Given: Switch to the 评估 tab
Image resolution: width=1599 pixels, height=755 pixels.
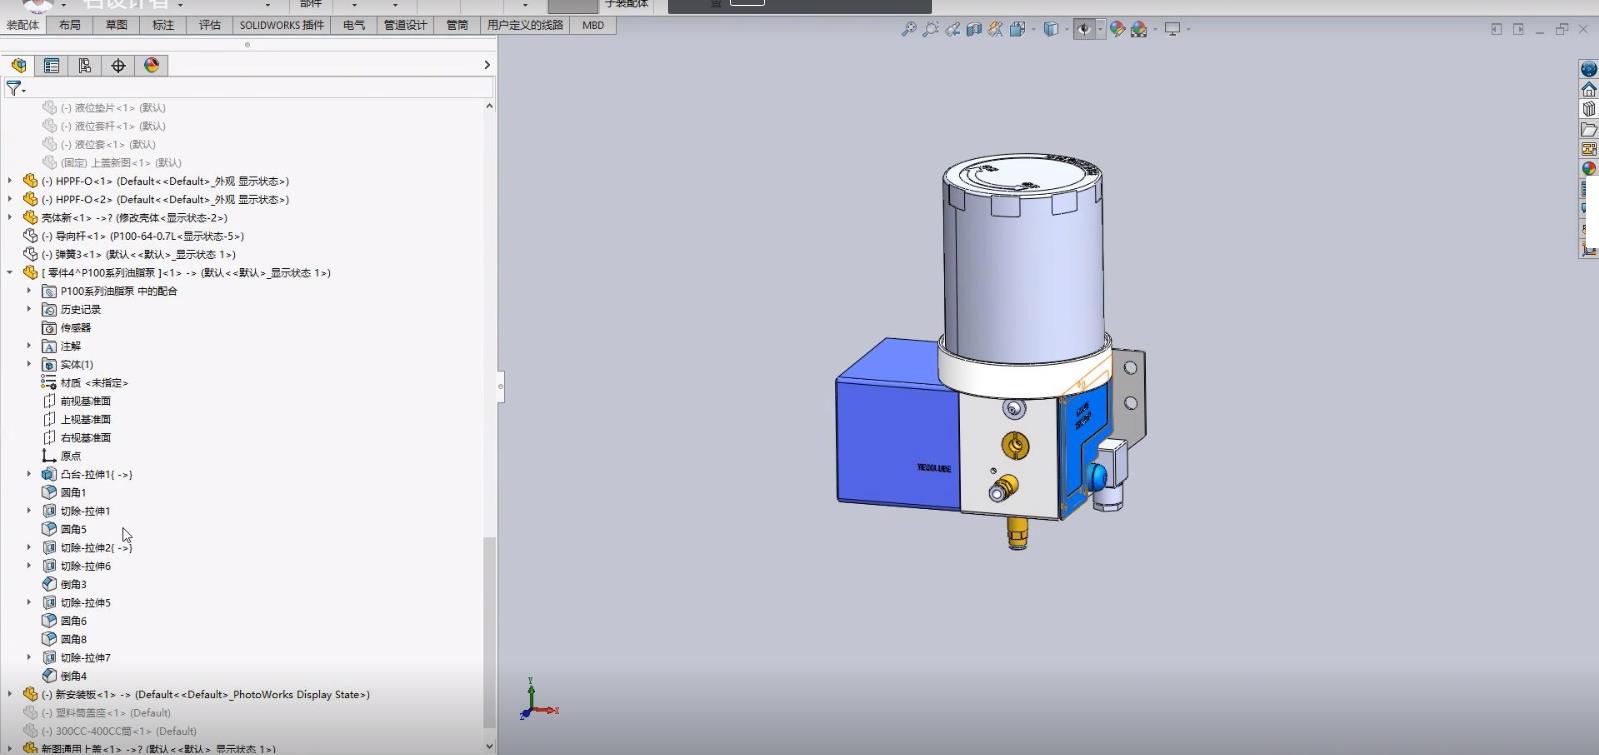Looking at the screenshot, I should [209, 25].
